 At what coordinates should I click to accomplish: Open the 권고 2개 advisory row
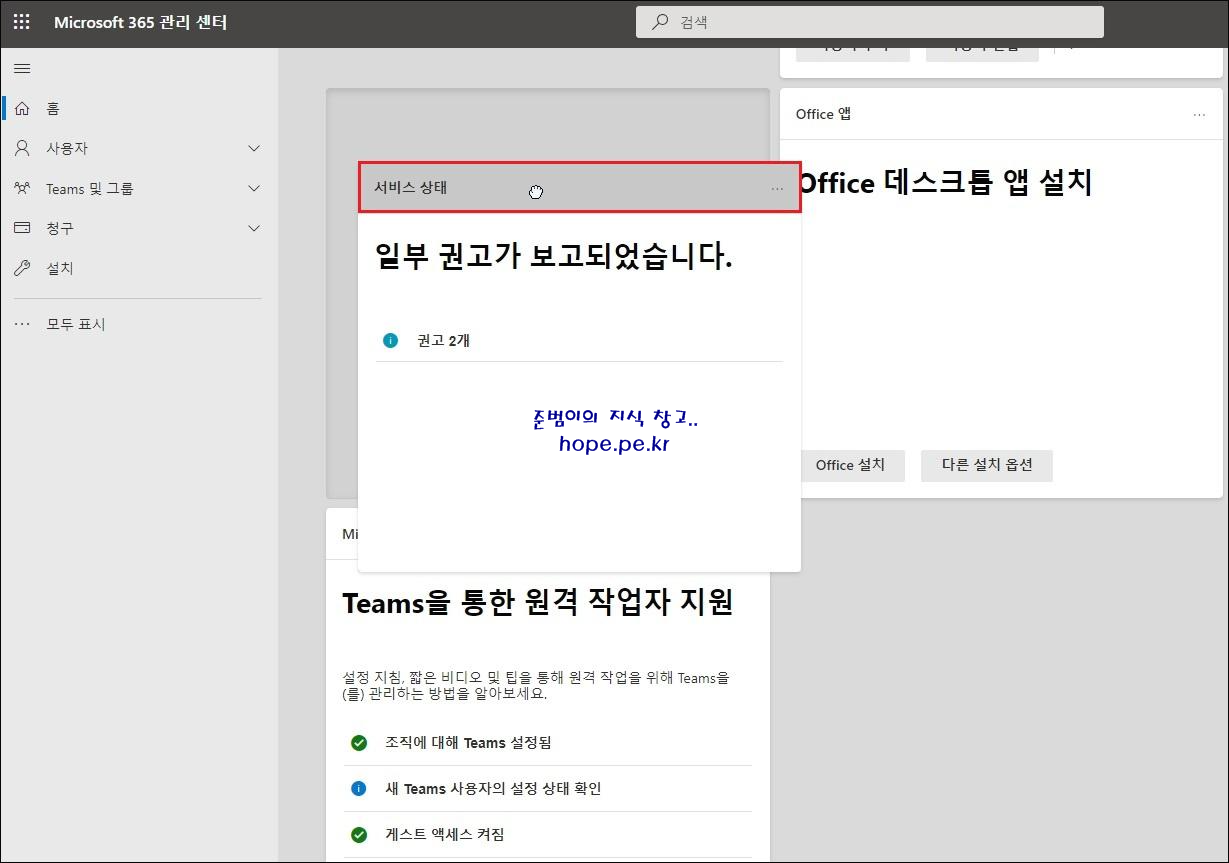(x=579, y=341)
